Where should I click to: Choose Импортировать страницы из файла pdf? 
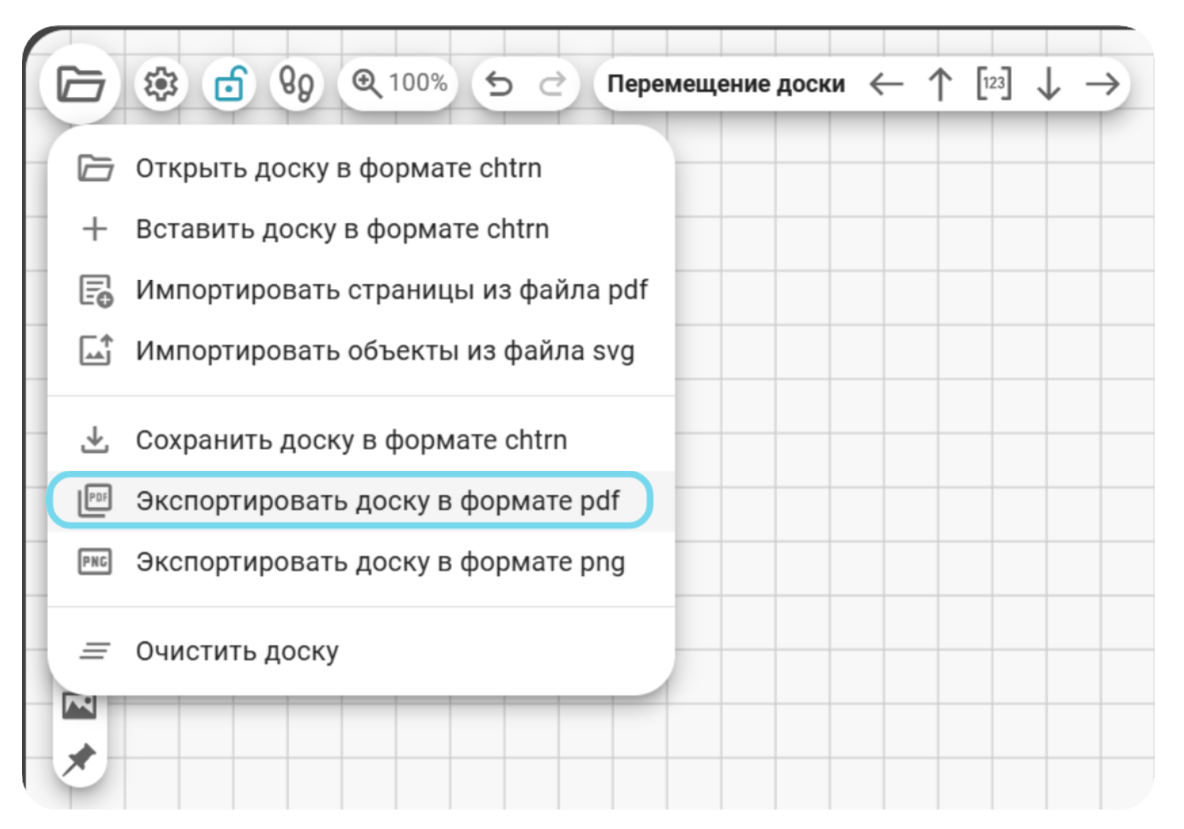361,290
